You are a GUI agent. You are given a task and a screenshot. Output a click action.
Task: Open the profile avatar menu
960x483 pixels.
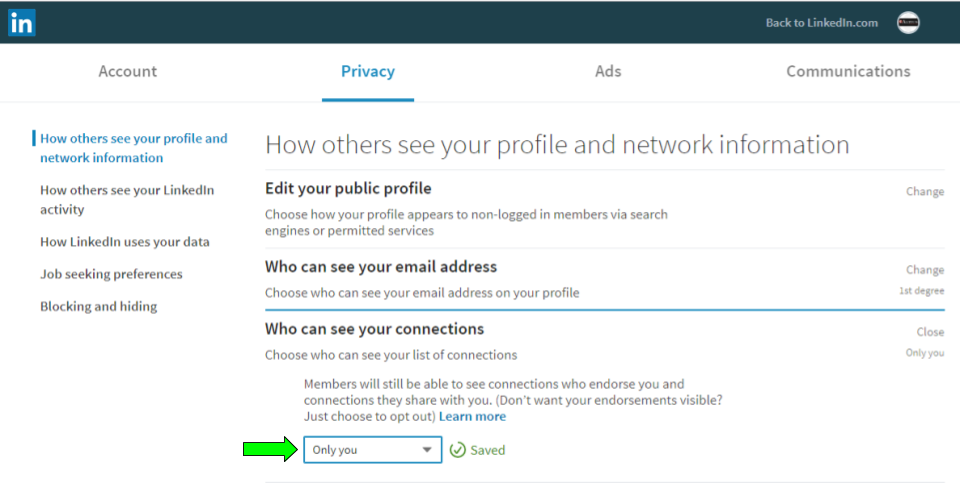908,23
